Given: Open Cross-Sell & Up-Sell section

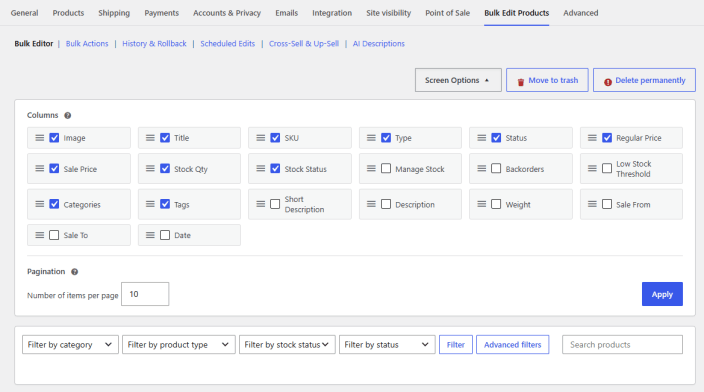Looking at the screenshot, I should tap(304, 44).
